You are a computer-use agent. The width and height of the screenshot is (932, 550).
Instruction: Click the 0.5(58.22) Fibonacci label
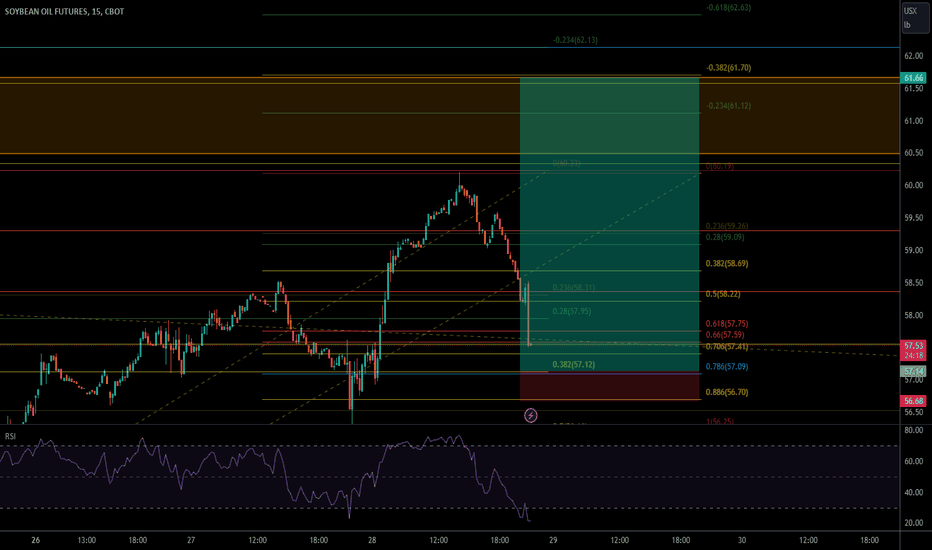click(723, 294)
